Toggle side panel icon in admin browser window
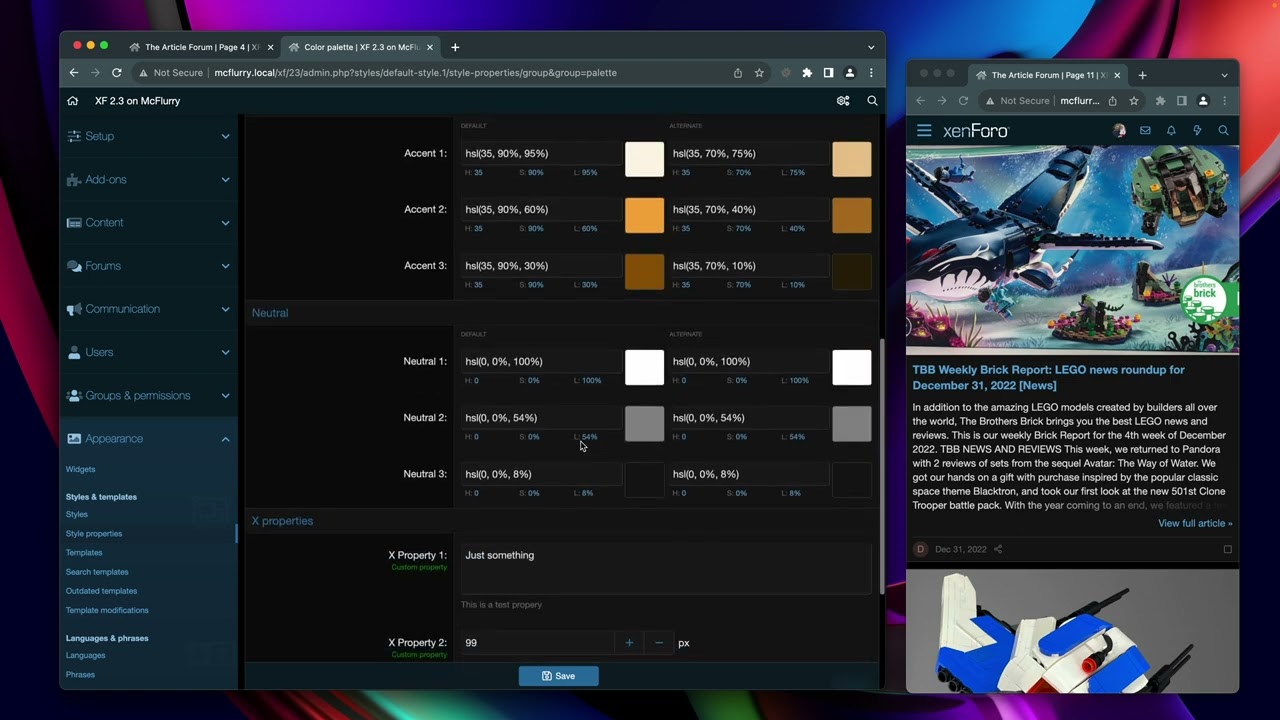The image size is (1280, 720). point(828,73)
